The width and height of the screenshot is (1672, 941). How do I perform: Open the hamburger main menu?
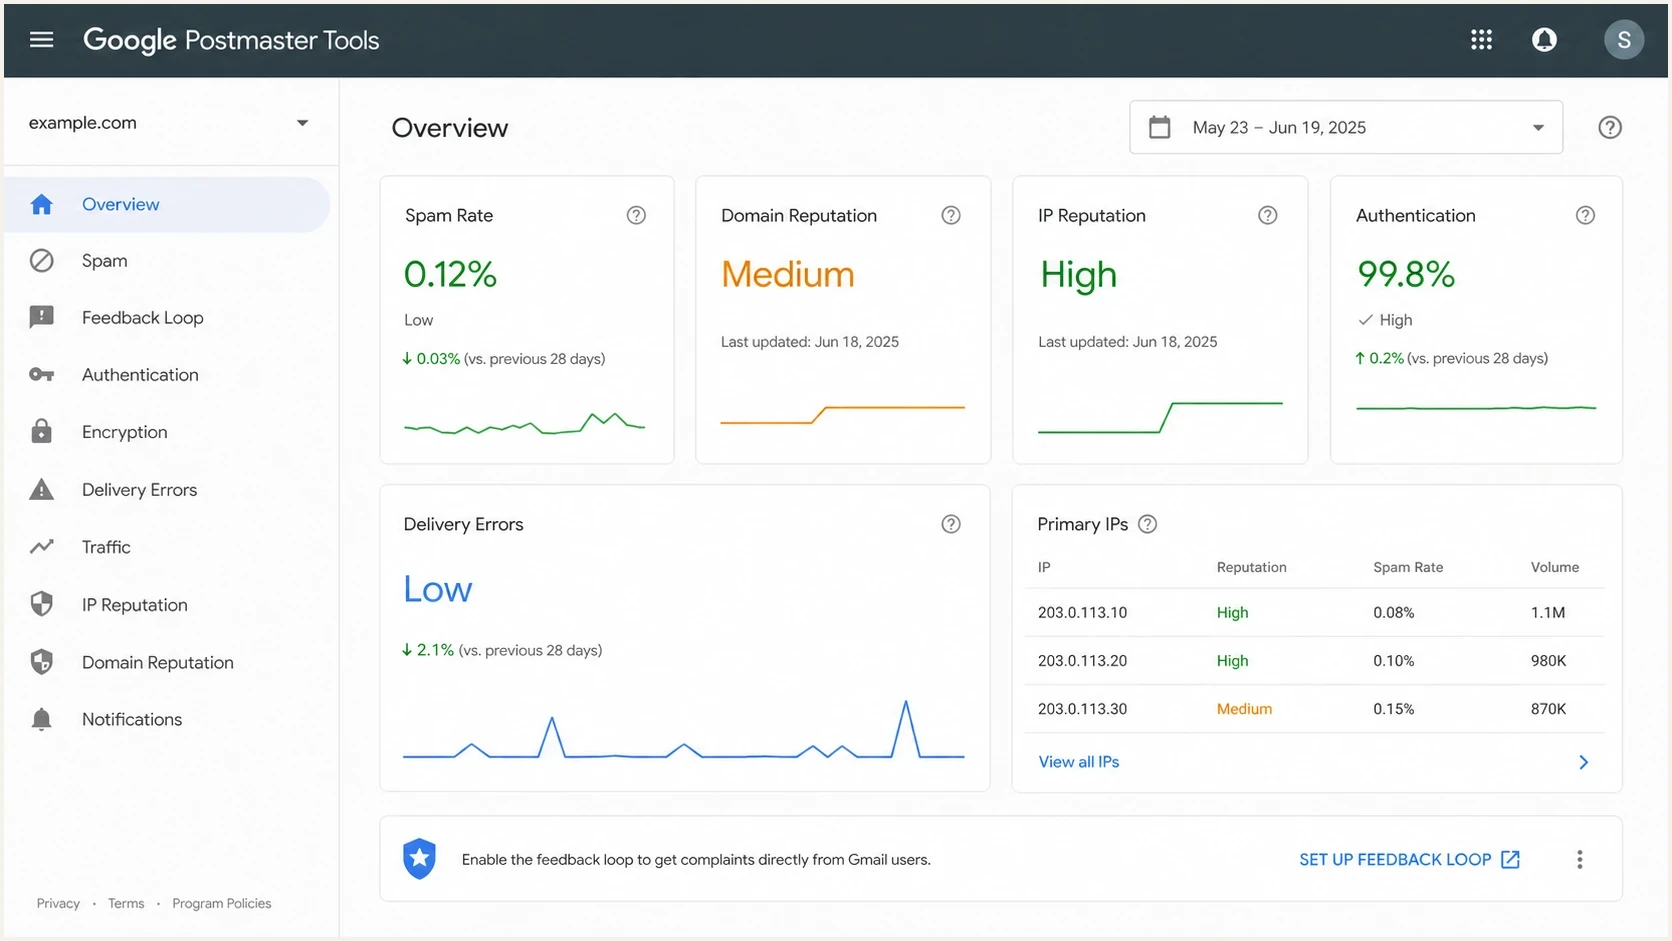click(x=41, y=40)
